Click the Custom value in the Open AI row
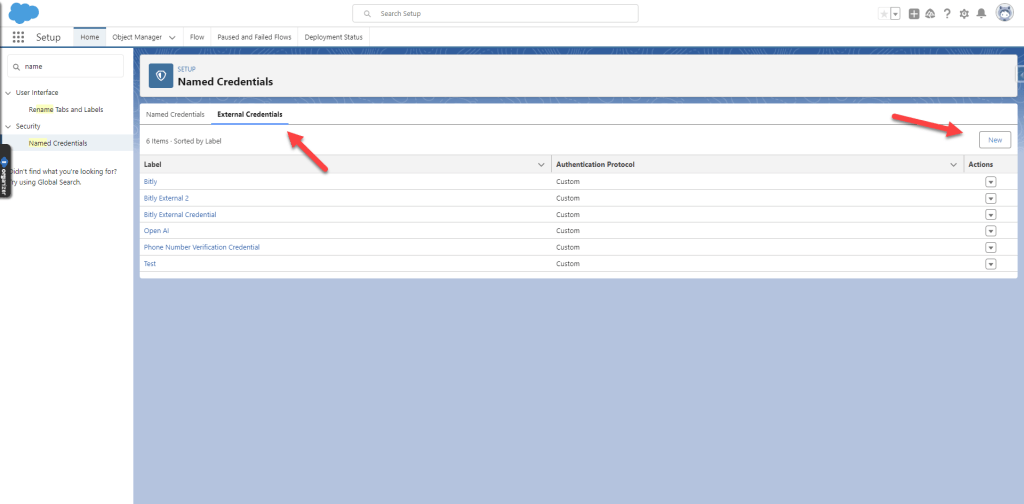The width and height of the screenshot is (1024, 504). pyautogui.click(x=568, y=231)
